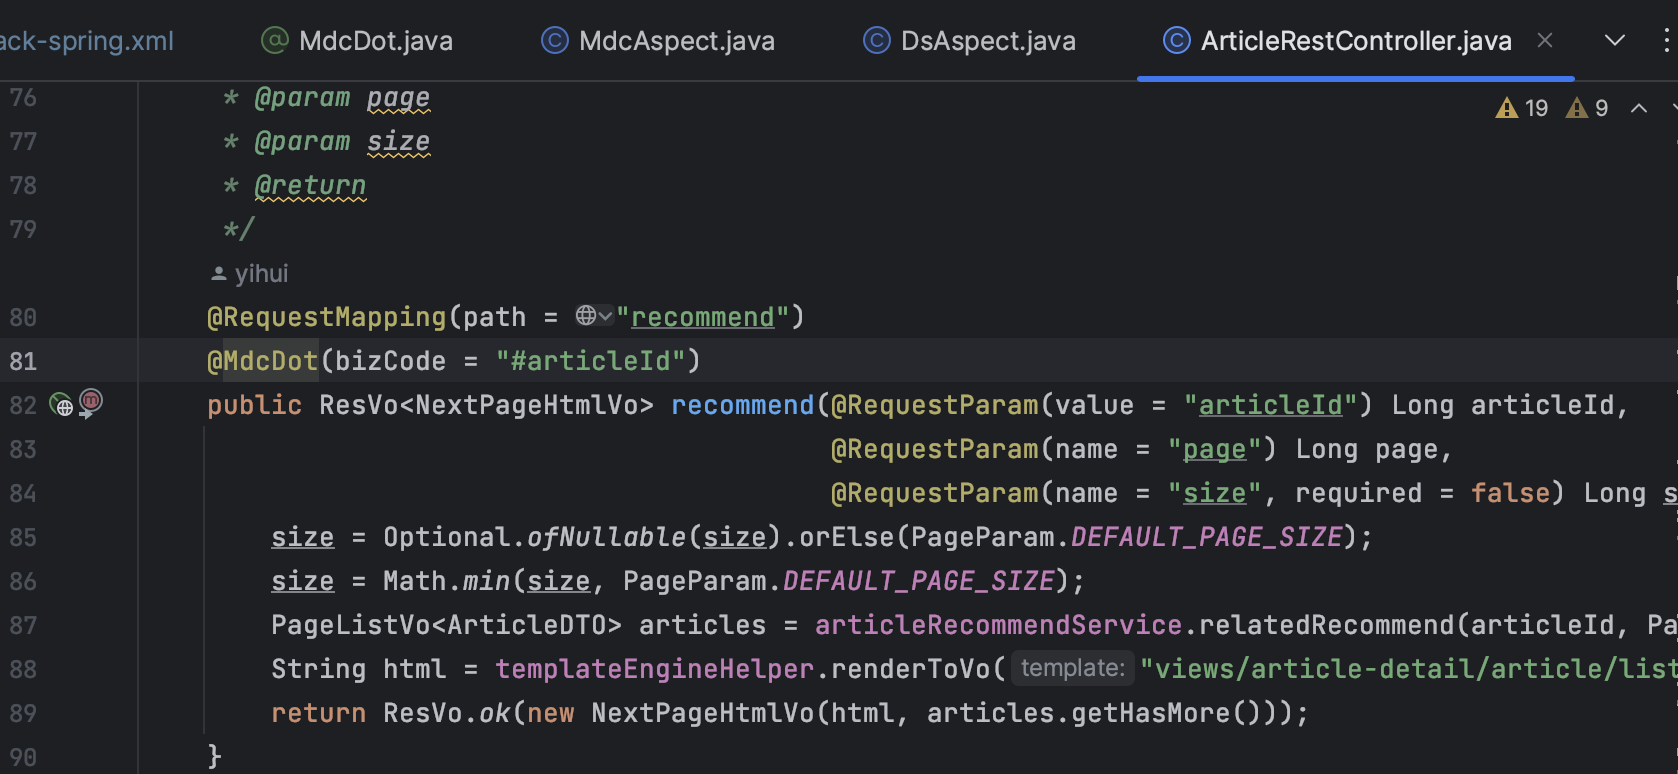Click line number 81 in the gutter
The image size is (1678, 774).
[x=23, y=361]
